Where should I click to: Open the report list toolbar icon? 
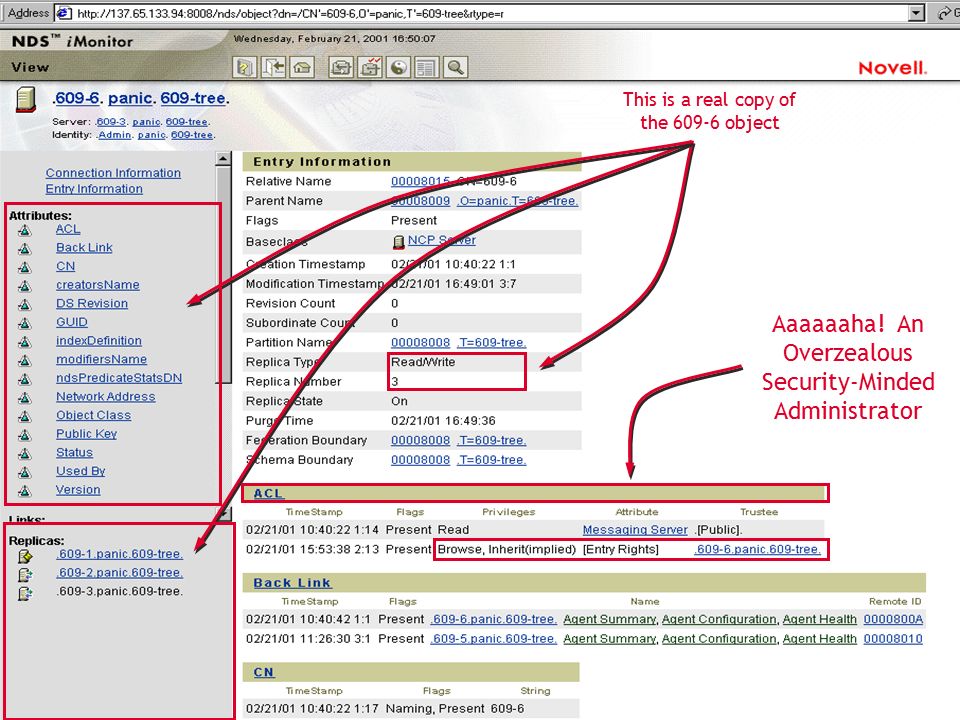[x=427, y=67]
